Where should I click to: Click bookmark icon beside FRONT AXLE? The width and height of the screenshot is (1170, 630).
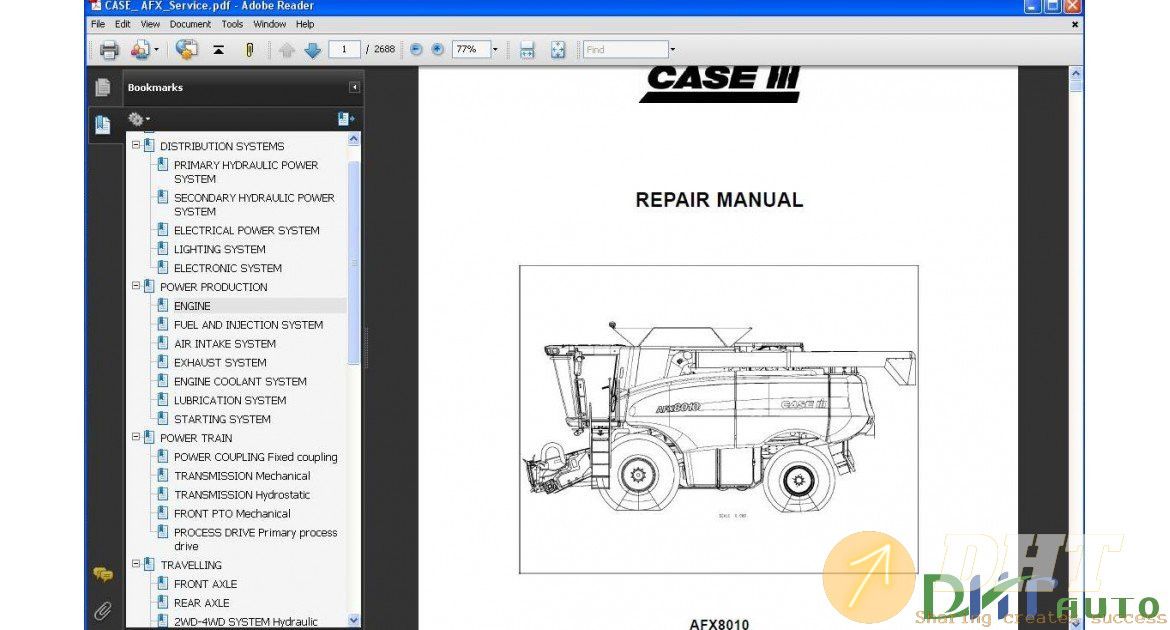[163, 584]
